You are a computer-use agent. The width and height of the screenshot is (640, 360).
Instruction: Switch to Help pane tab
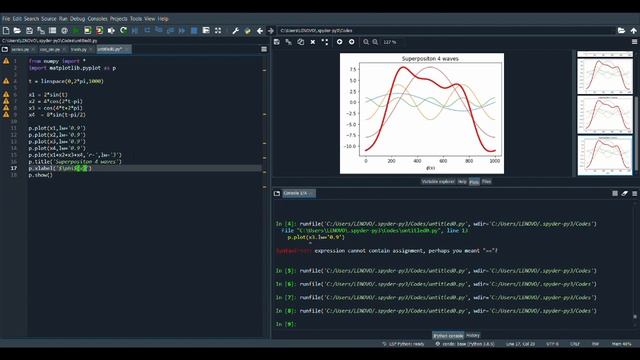pos(462,182)
